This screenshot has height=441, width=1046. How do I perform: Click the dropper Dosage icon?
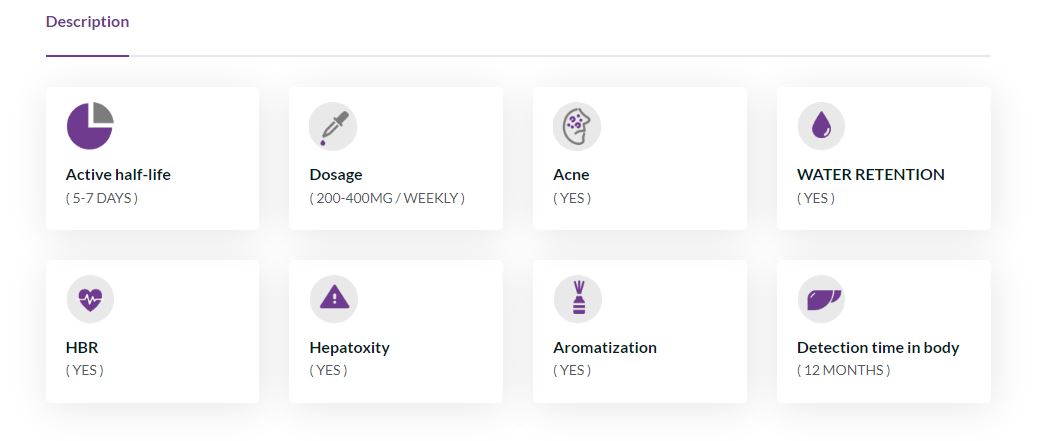333,126
